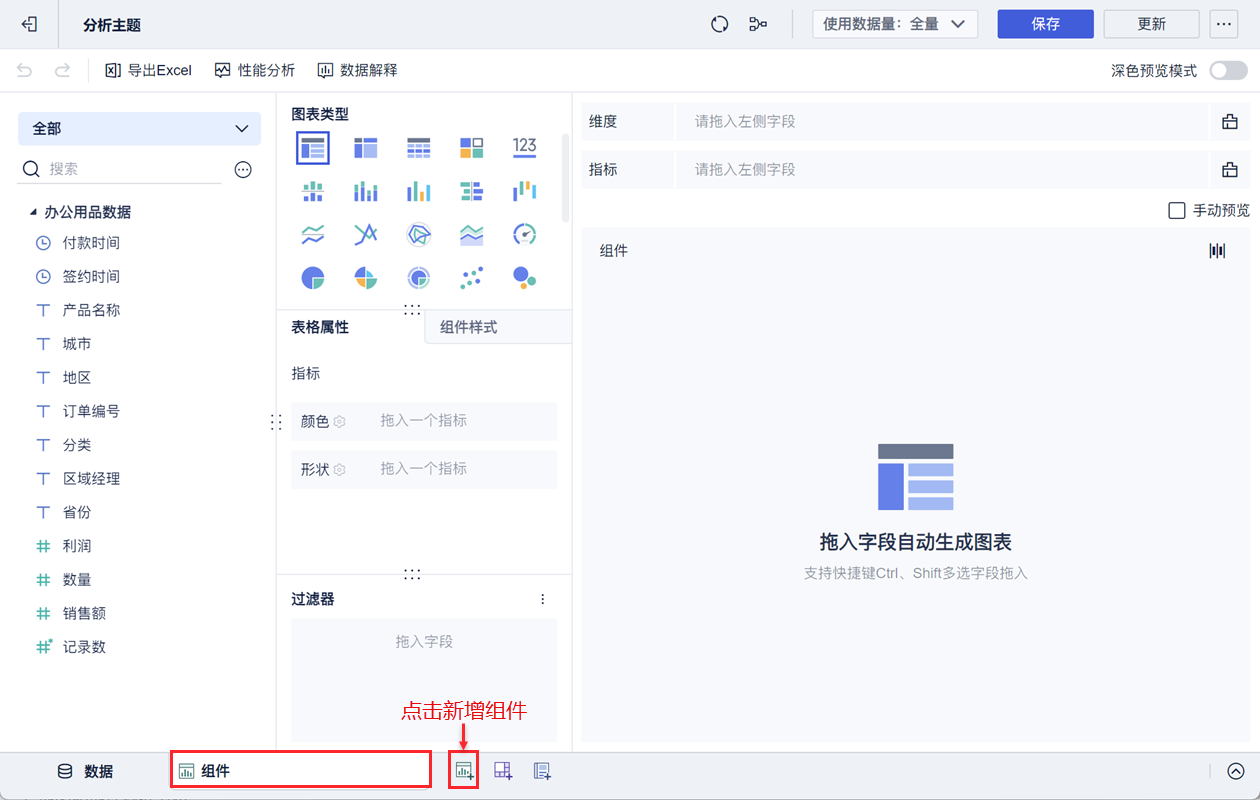Click the add dashboard icon

click(503, 771)
